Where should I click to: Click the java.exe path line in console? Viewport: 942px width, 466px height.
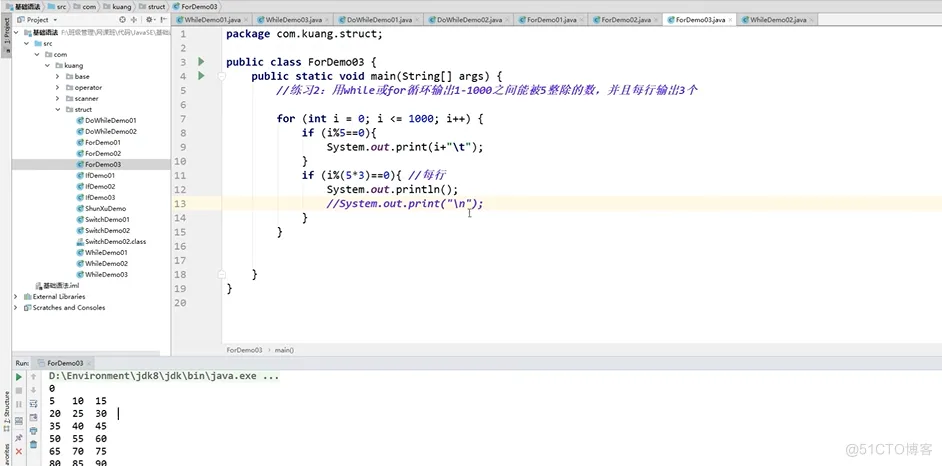pyautogui.click(x=163, y=377)
